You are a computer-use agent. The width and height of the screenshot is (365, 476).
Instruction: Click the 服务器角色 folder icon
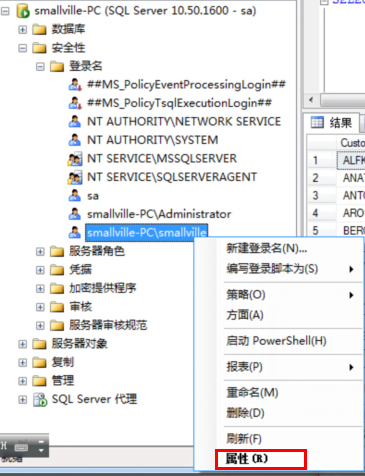click(x=57, y=251)
